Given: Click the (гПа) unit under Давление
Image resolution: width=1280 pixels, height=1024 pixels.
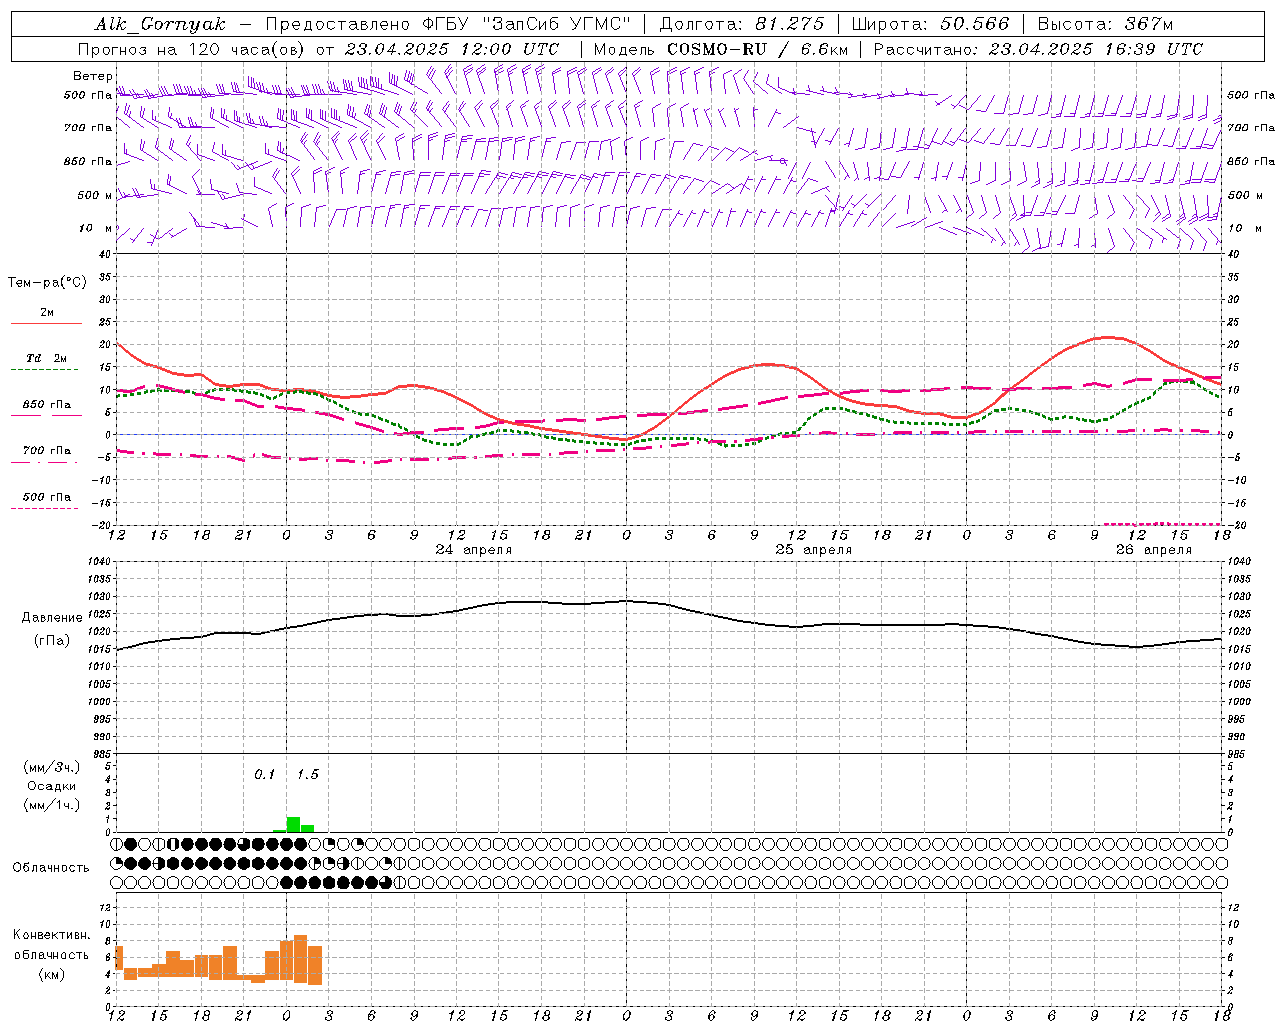Looking at the screenshot, I should (x=52, y=640).
